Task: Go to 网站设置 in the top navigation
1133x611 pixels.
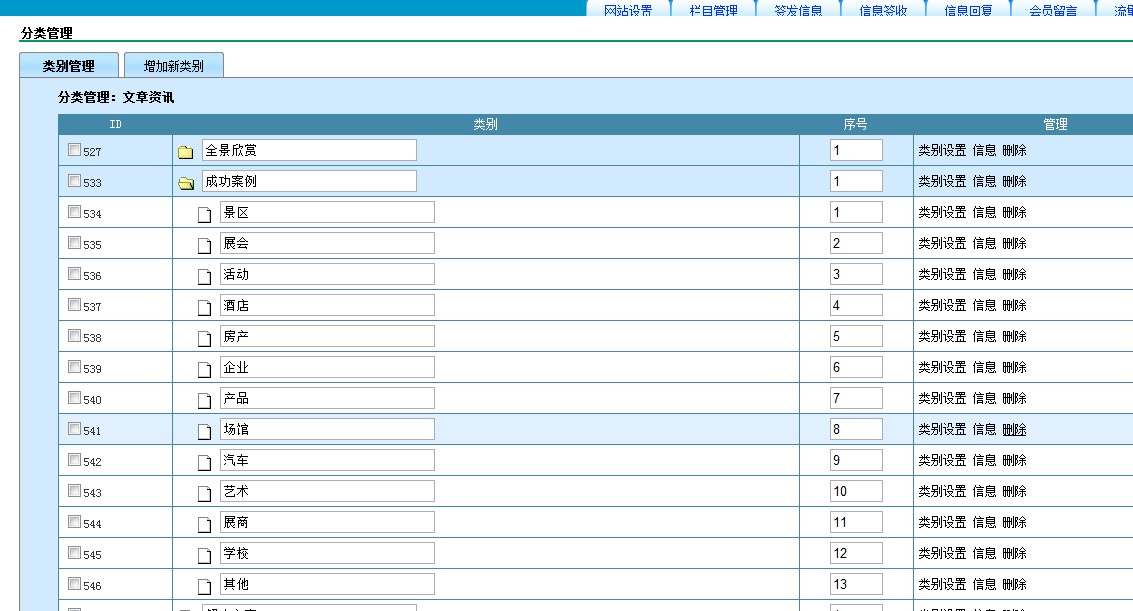Action: tap(628, 11)
